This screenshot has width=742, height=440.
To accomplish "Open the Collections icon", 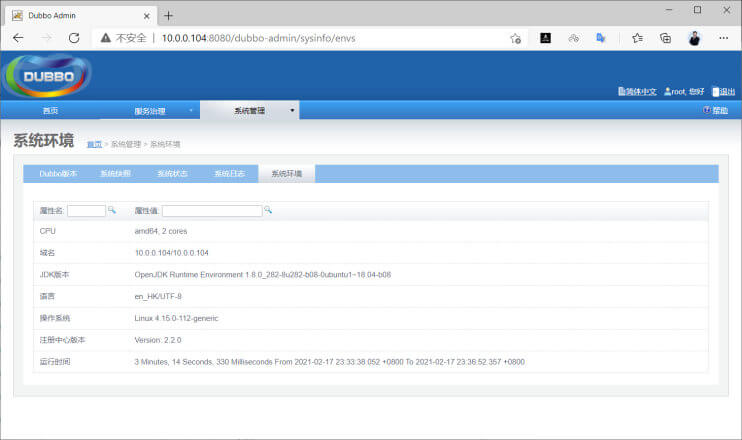I will (665, 38).
